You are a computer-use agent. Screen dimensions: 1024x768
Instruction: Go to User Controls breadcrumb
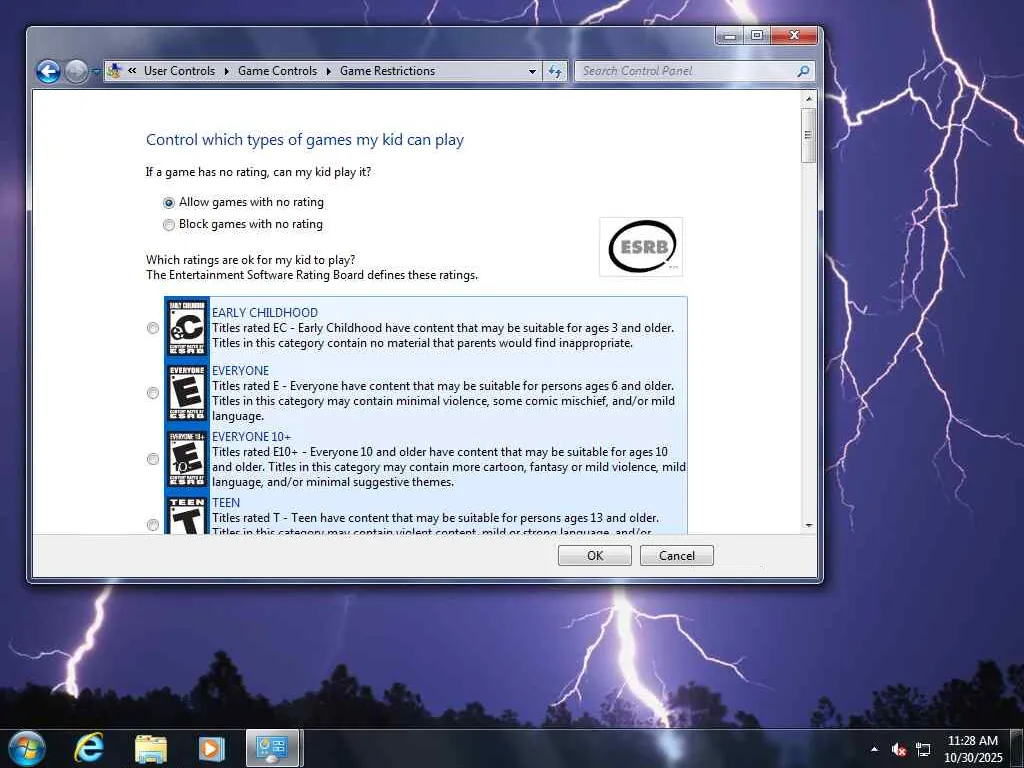179,71
